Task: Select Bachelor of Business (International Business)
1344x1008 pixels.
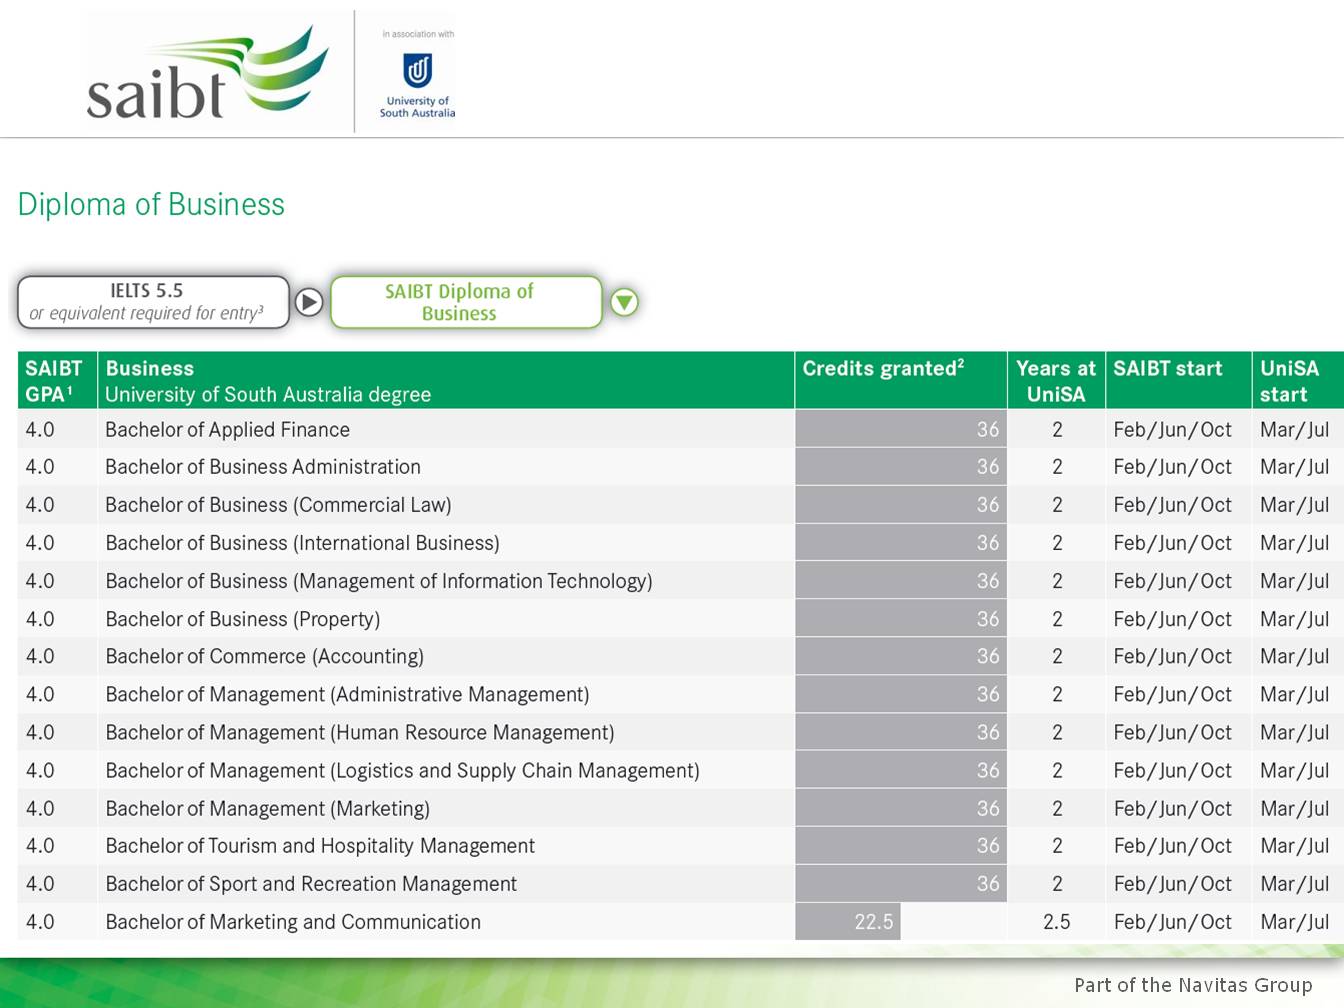Action: 302,543
